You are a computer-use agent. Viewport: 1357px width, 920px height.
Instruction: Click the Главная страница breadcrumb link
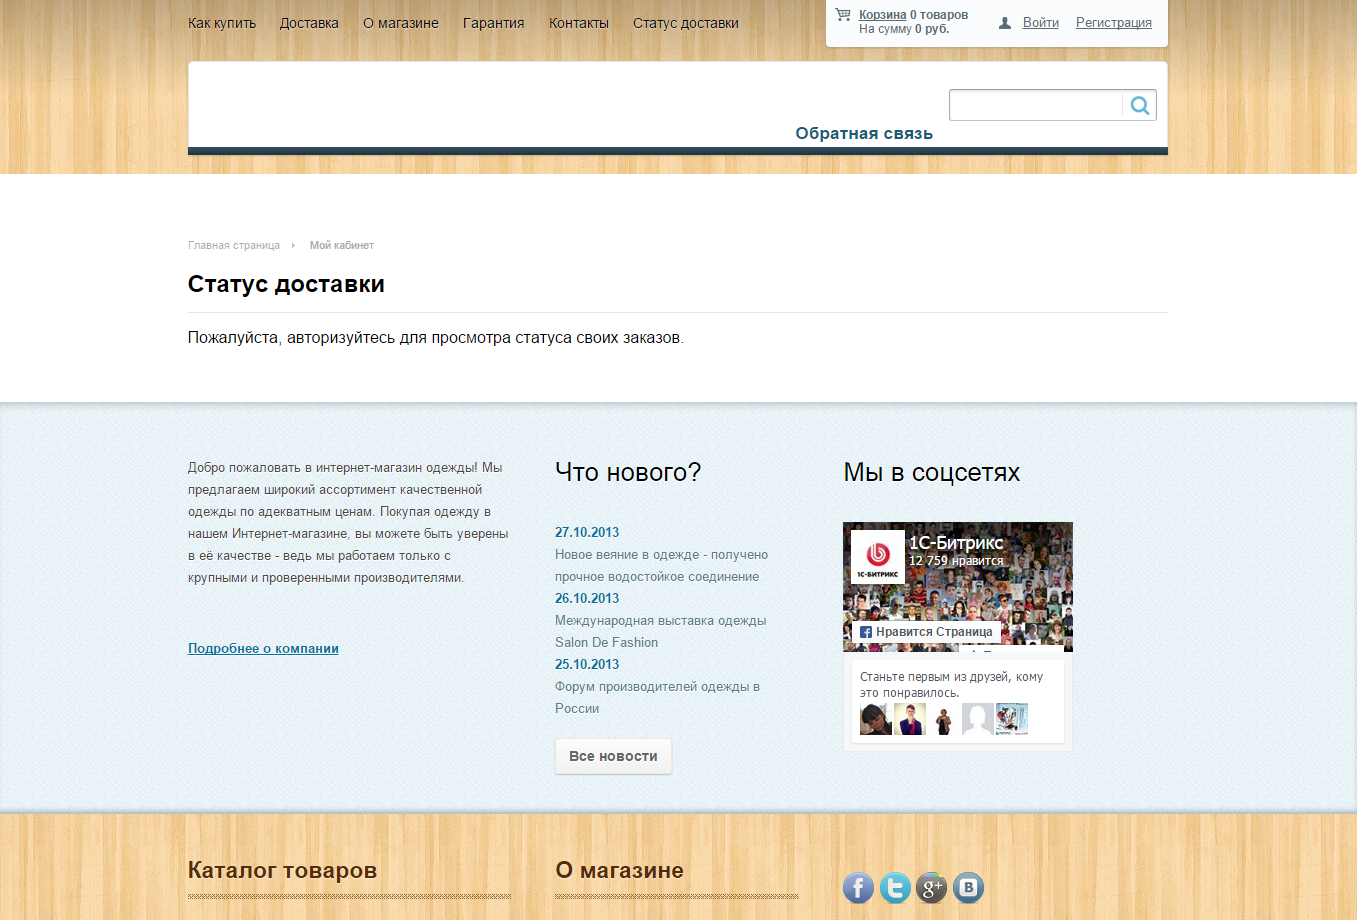coord(234,244)
